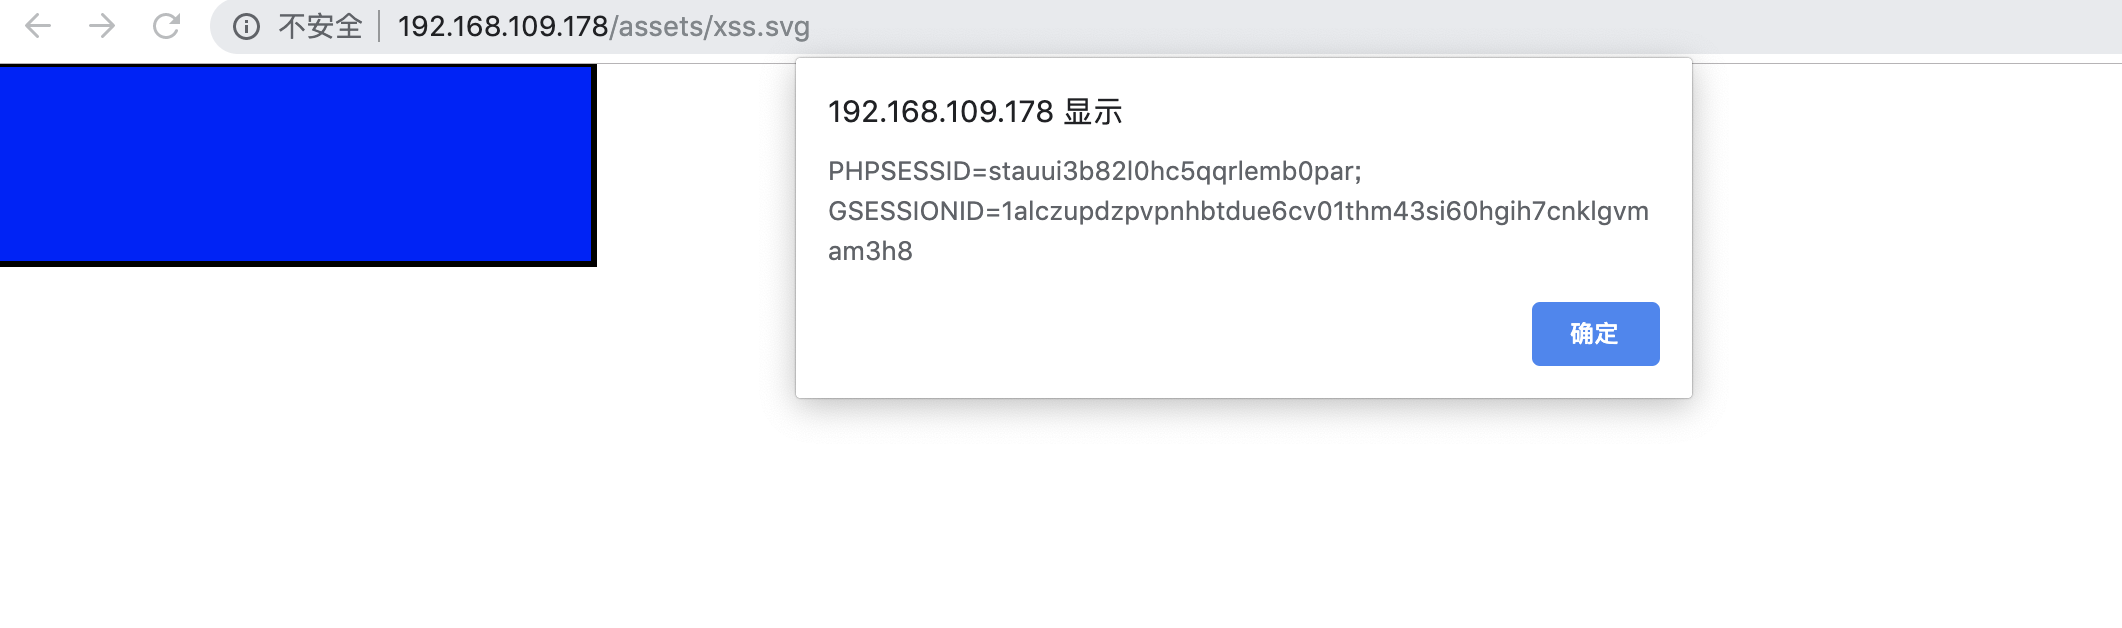Click blank alert area left of 确定

tap(1150, 334)
